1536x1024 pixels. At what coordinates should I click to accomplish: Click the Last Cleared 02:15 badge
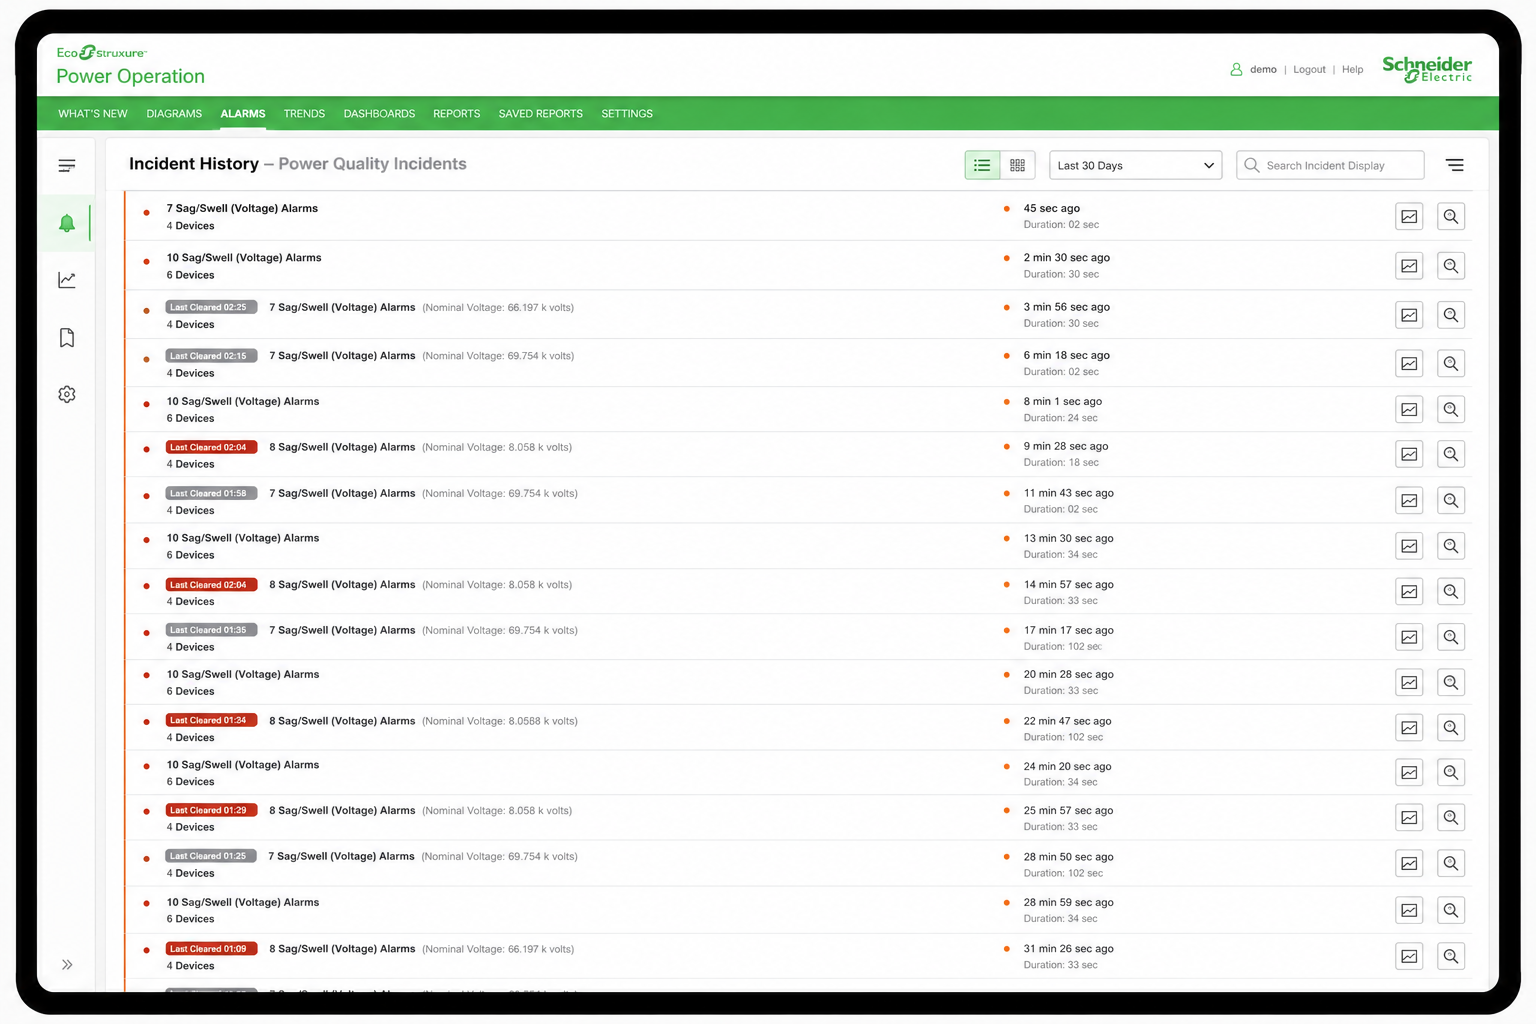212,356
